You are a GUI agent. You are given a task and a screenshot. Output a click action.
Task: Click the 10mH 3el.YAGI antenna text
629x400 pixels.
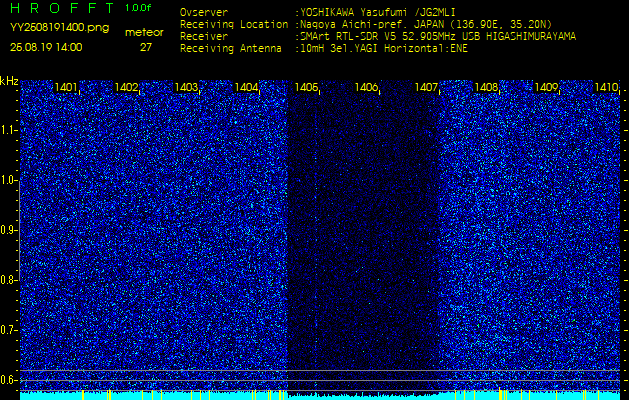384,49
